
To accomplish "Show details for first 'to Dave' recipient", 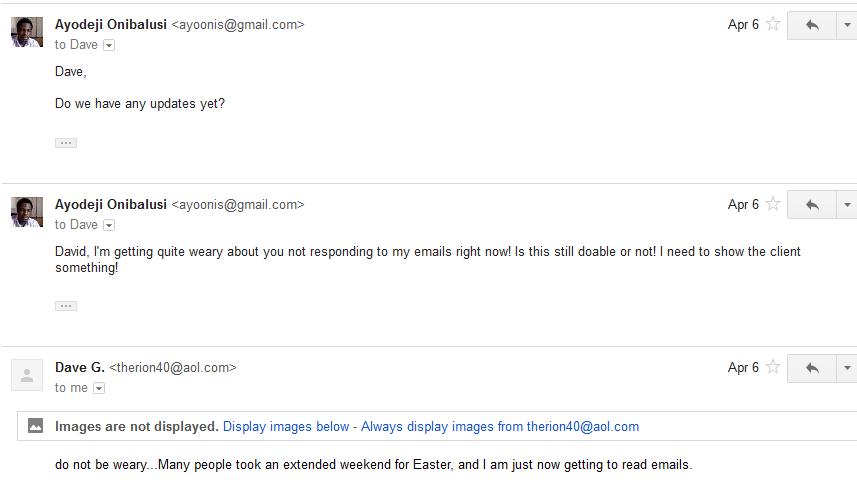I will [x=109, y=45].
